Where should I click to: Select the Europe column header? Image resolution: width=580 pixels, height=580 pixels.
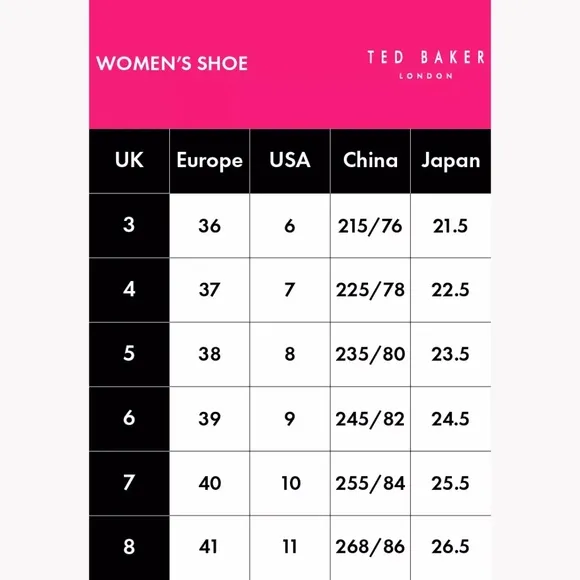click(x=209, y=161)
